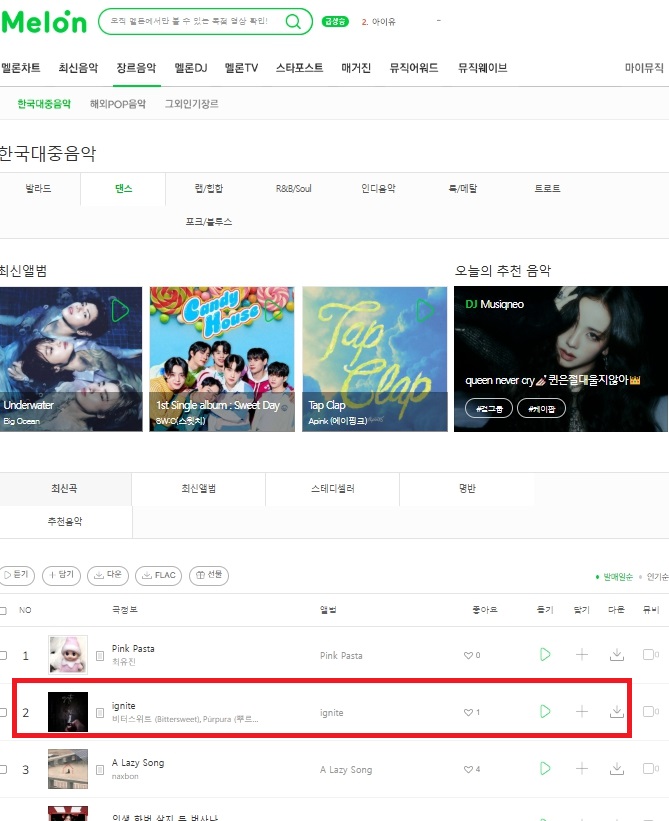Toggle the select-all checkbox in NO header
669x821 pixels.
coord(3,611)
